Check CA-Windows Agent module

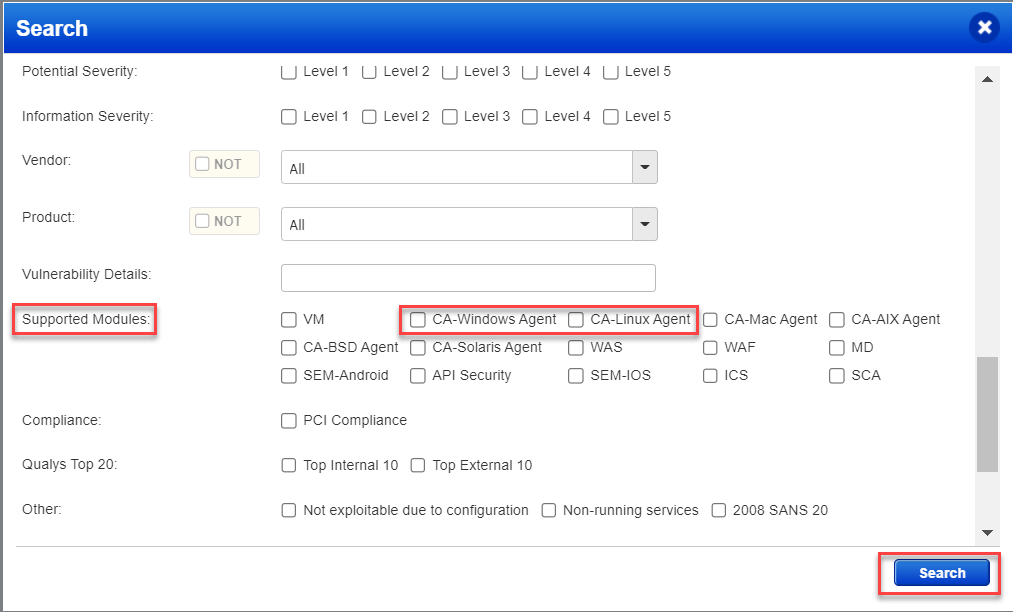click(417, 319)
